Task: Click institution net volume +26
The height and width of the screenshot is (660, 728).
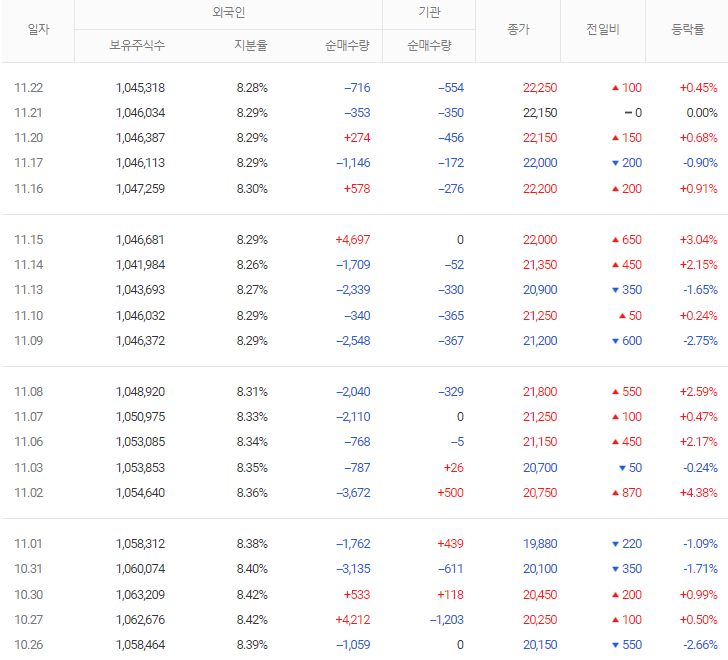Action: 454,468
